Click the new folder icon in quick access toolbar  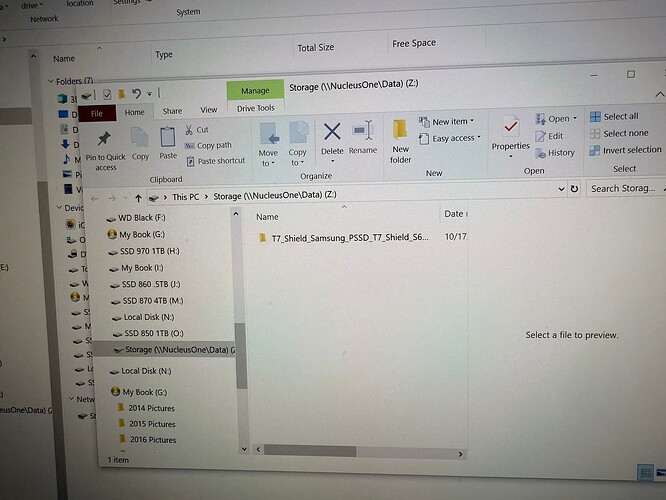(121, 94)
